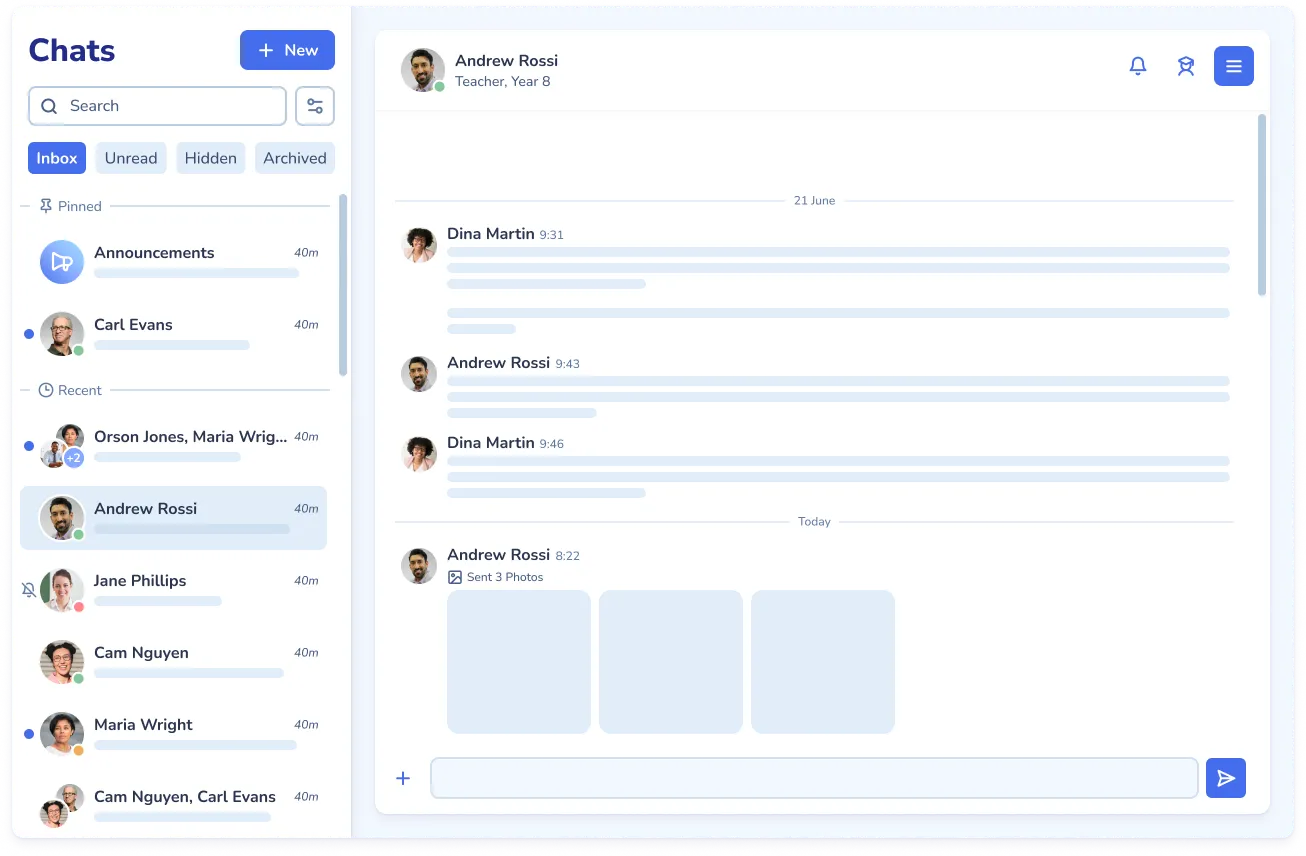Click the unread indicator dot on Carl Evans

coord(29,333)
